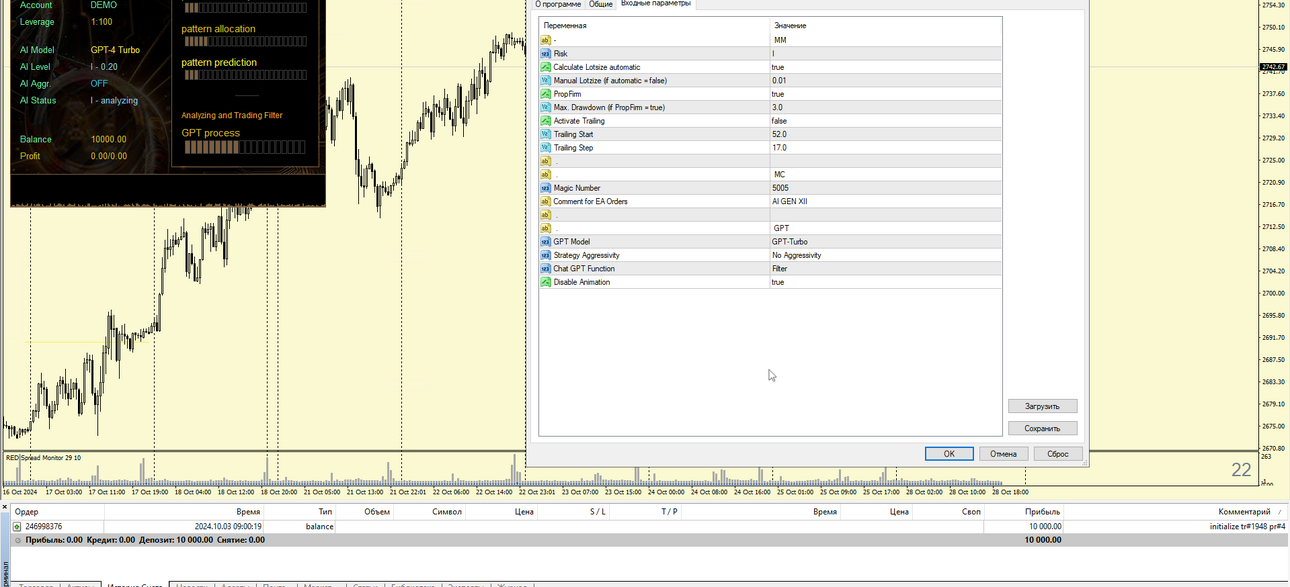Click the Тип column header in history
The width and height of the screenshot is (1290, 587).
point(301,511)
